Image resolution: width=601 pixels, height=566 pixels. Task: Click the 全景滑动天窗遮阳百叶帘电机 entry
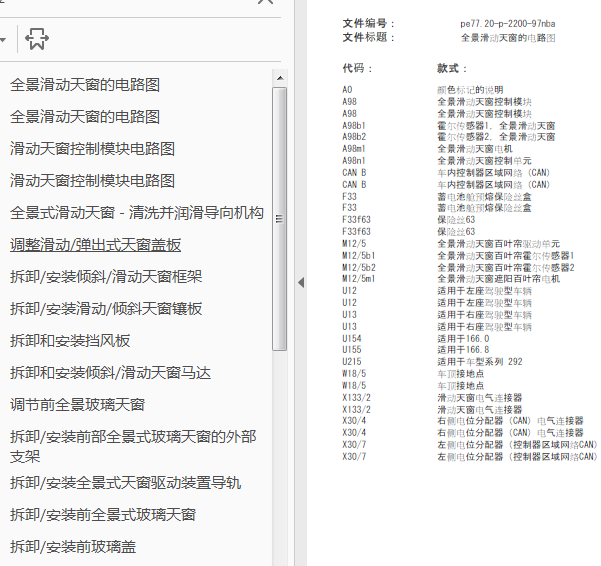tap(498, 279)
